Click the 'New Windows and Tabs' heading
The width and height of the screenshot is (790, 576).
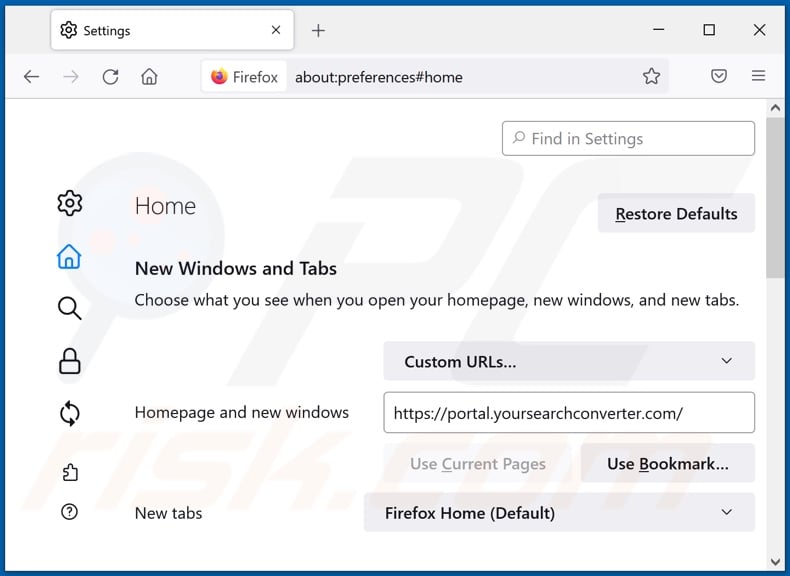point(236,268)
